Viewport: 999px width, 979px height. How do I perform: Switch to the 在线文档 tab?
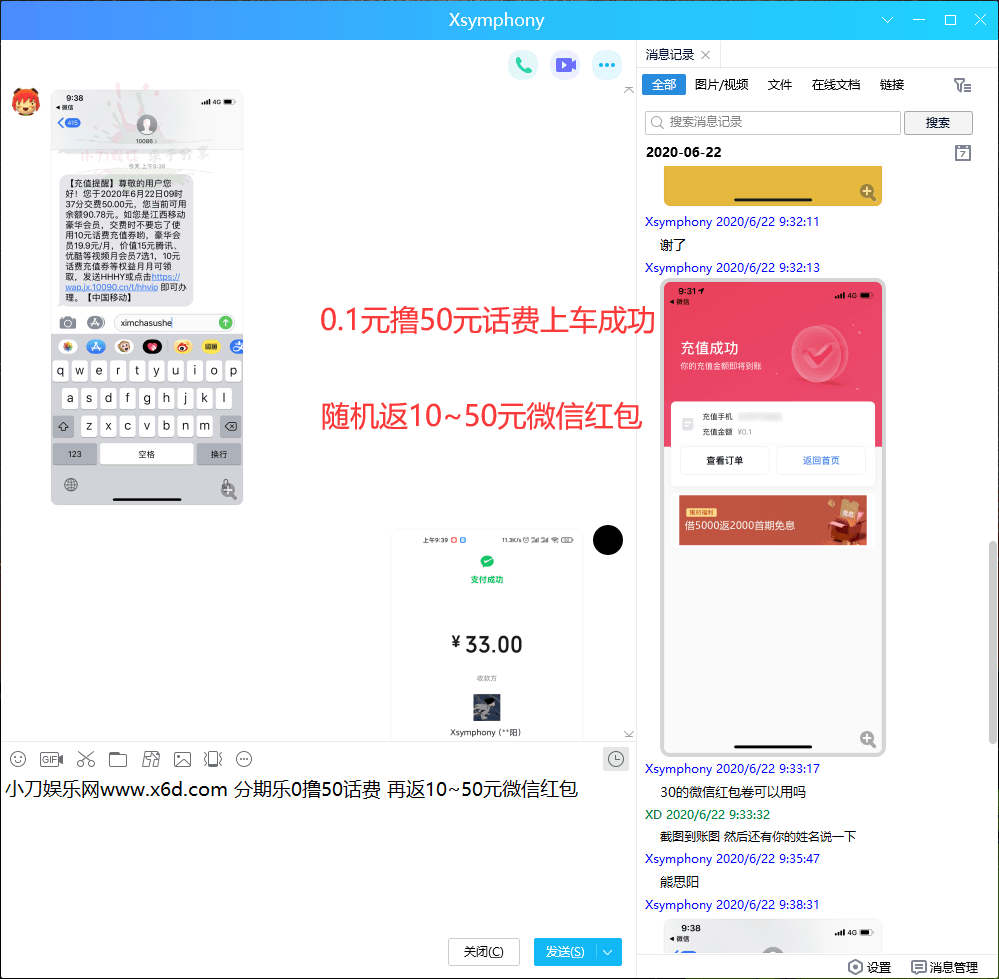[835, 85]
